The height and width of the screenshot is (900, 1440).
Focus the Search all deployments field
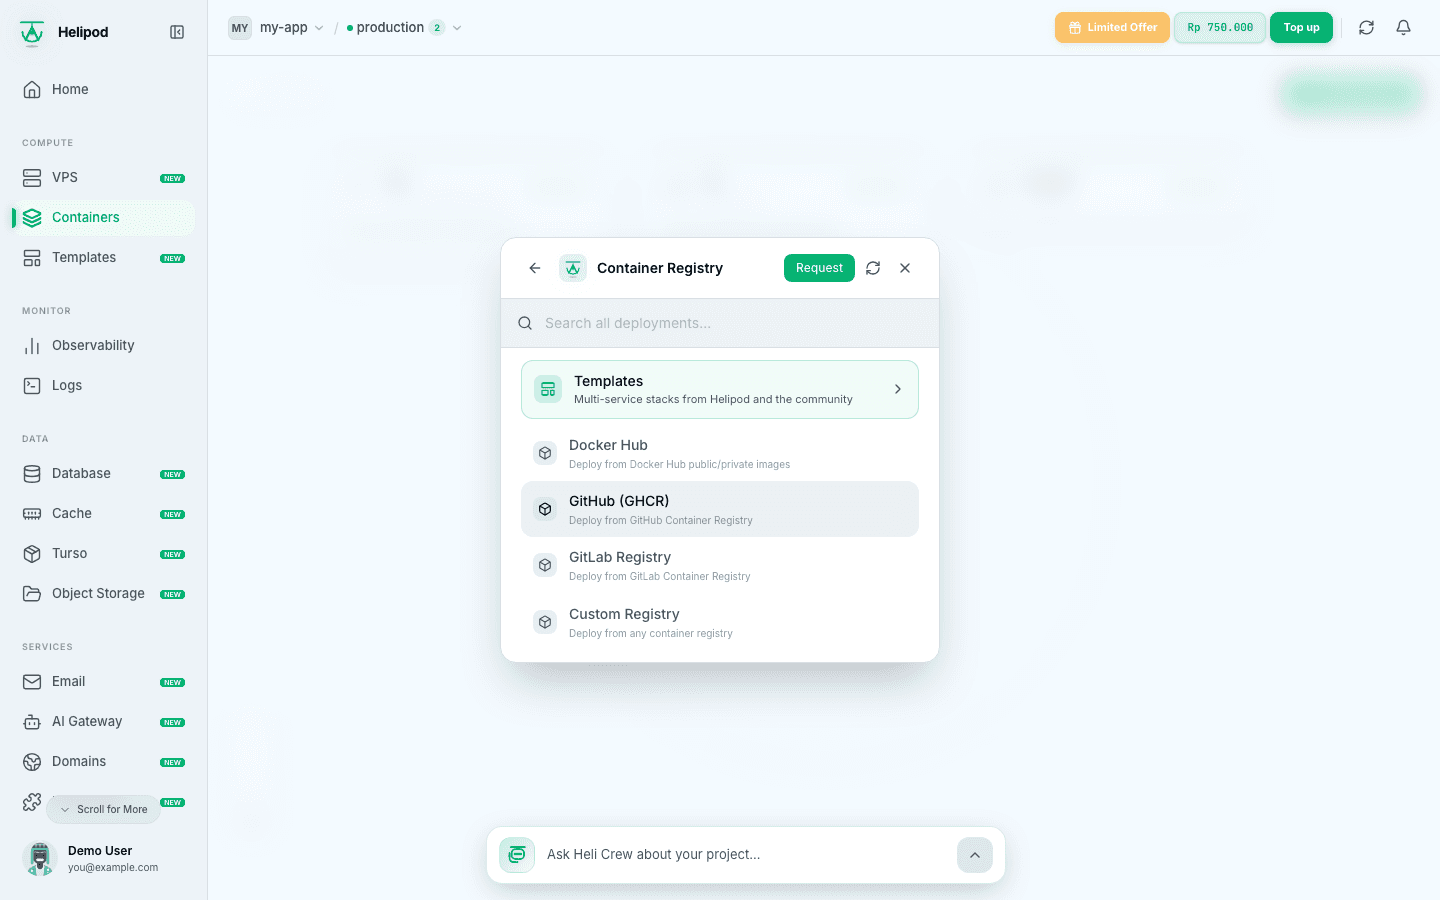[x=720, y=323]
